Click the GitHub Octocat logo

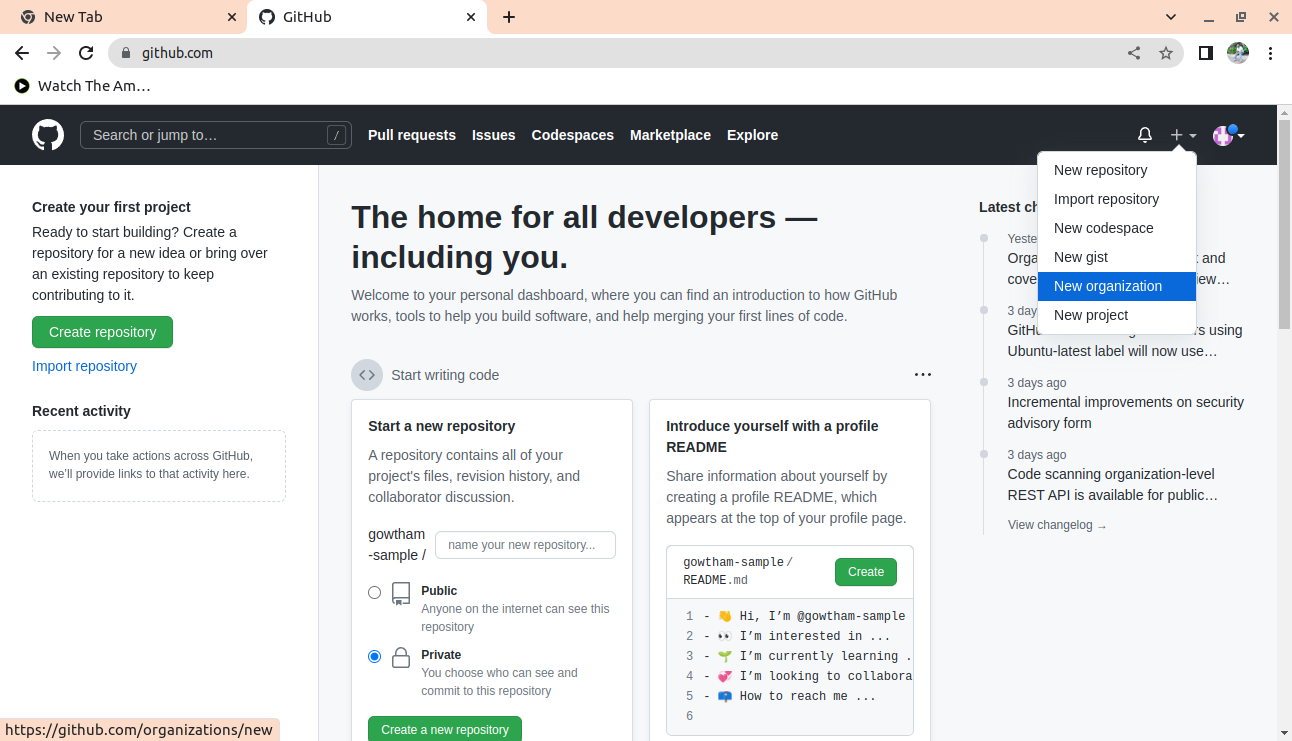click(x=48, y=135)
